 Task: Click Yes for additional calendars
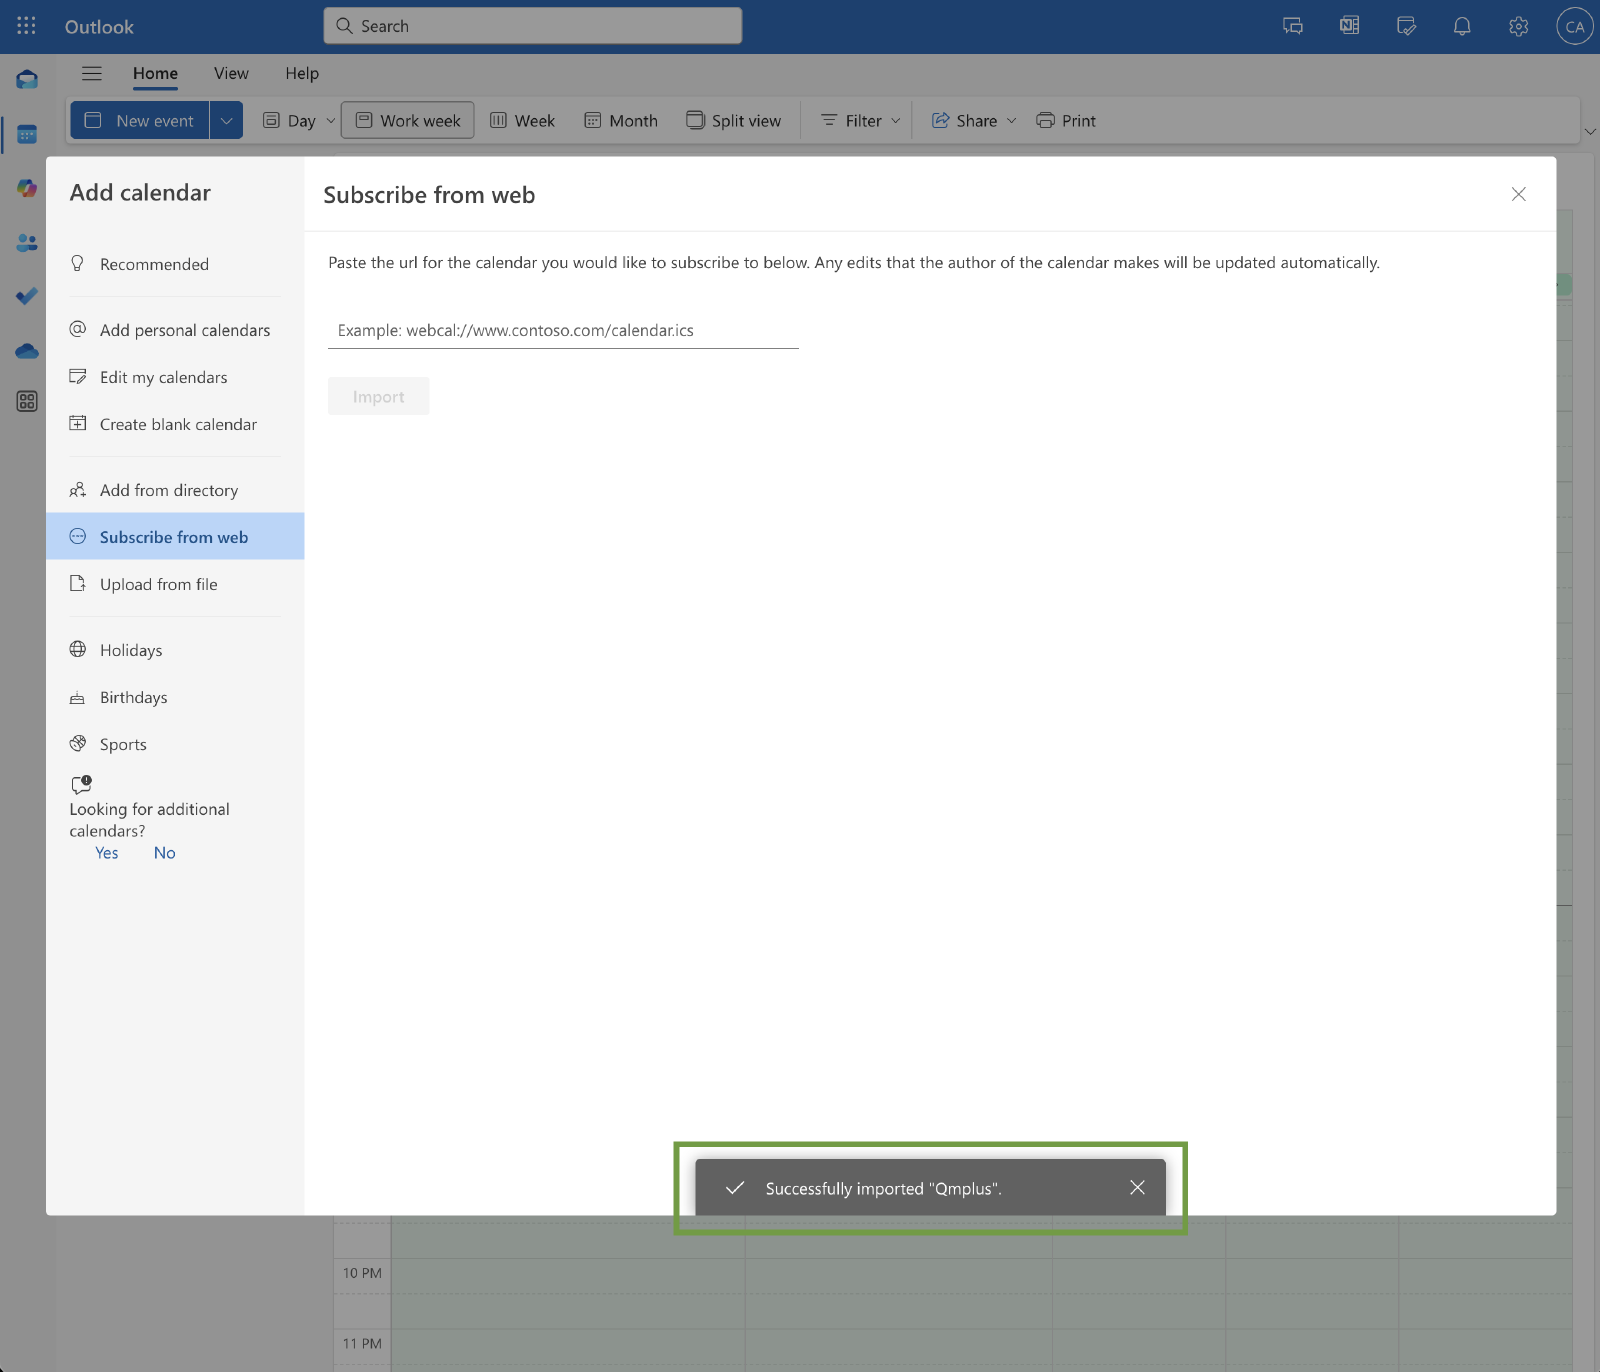coord(107,853)
